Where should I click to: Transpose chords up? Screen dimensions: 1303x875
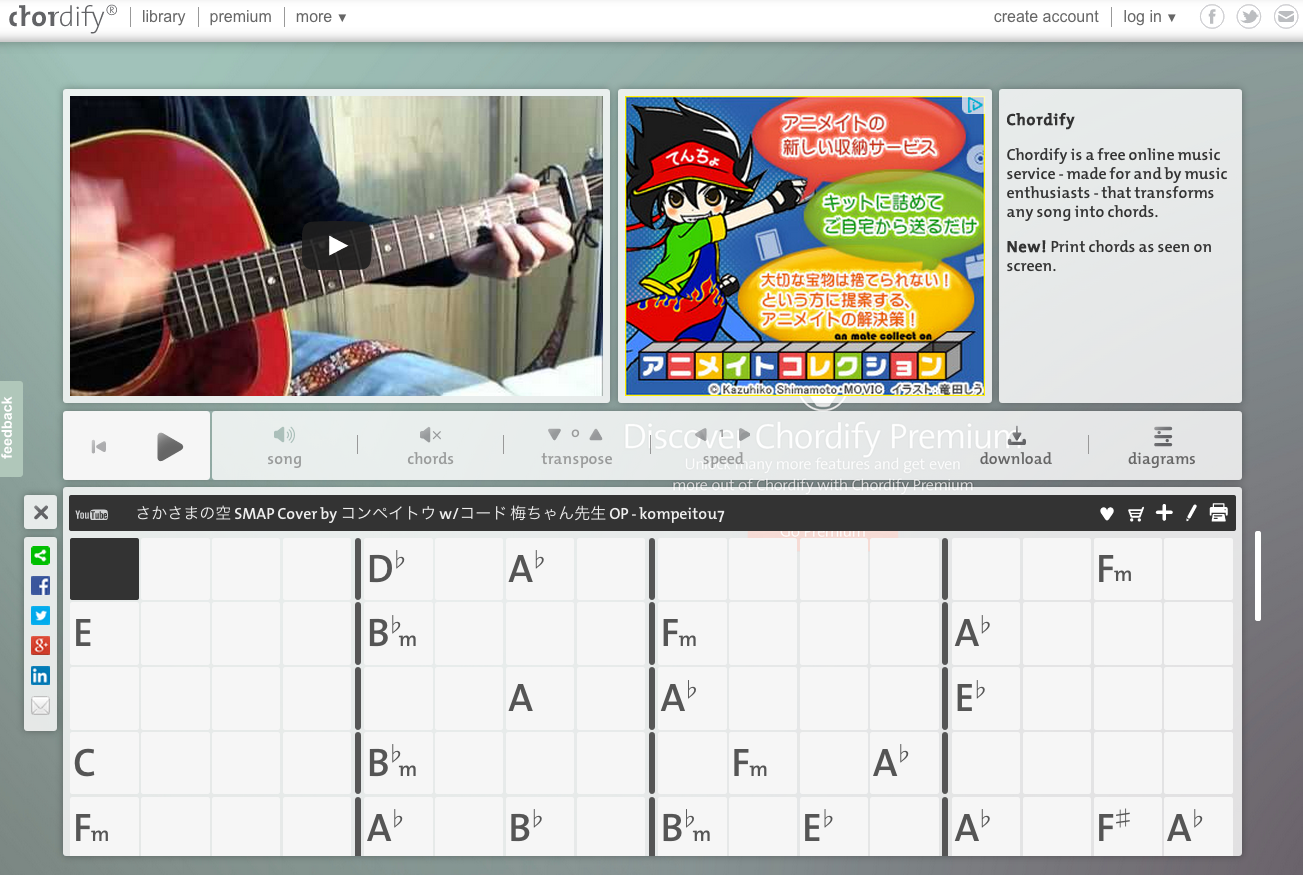pos(596,434)
